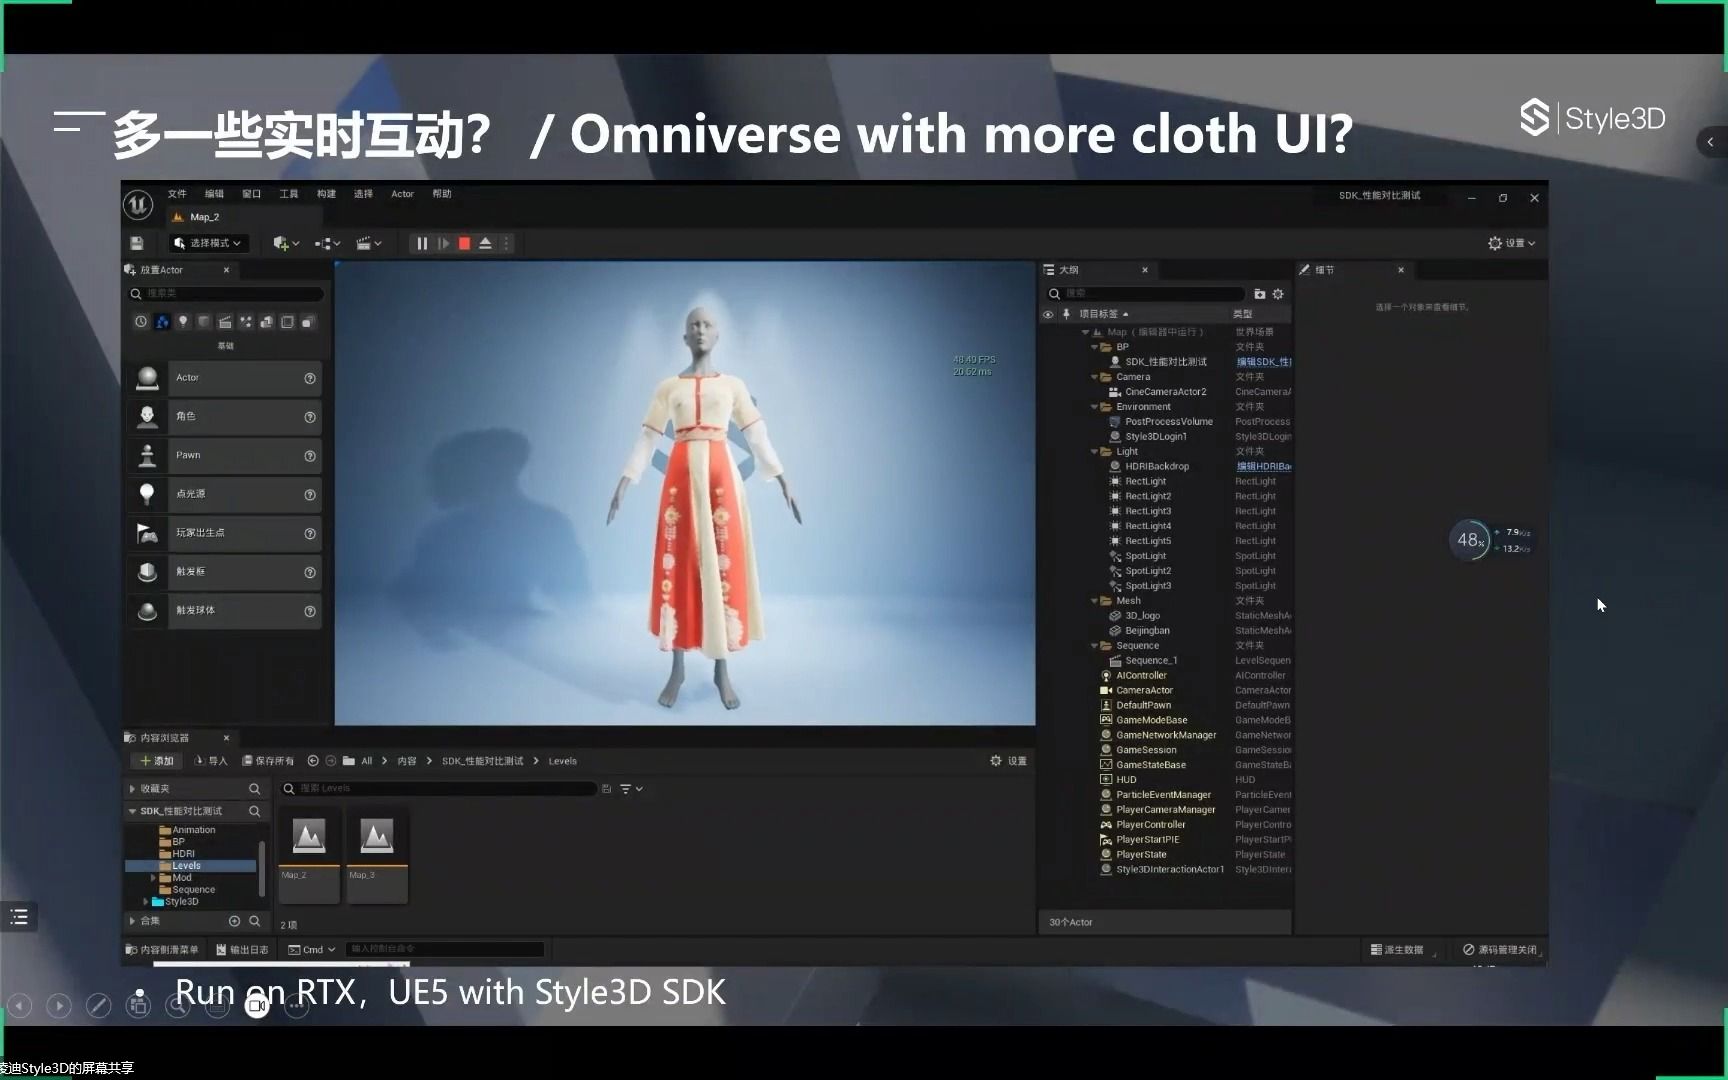Open the cinematics clapperboard dropdown
This screenshot has height=1080, width=1728.
click(369, 243)
